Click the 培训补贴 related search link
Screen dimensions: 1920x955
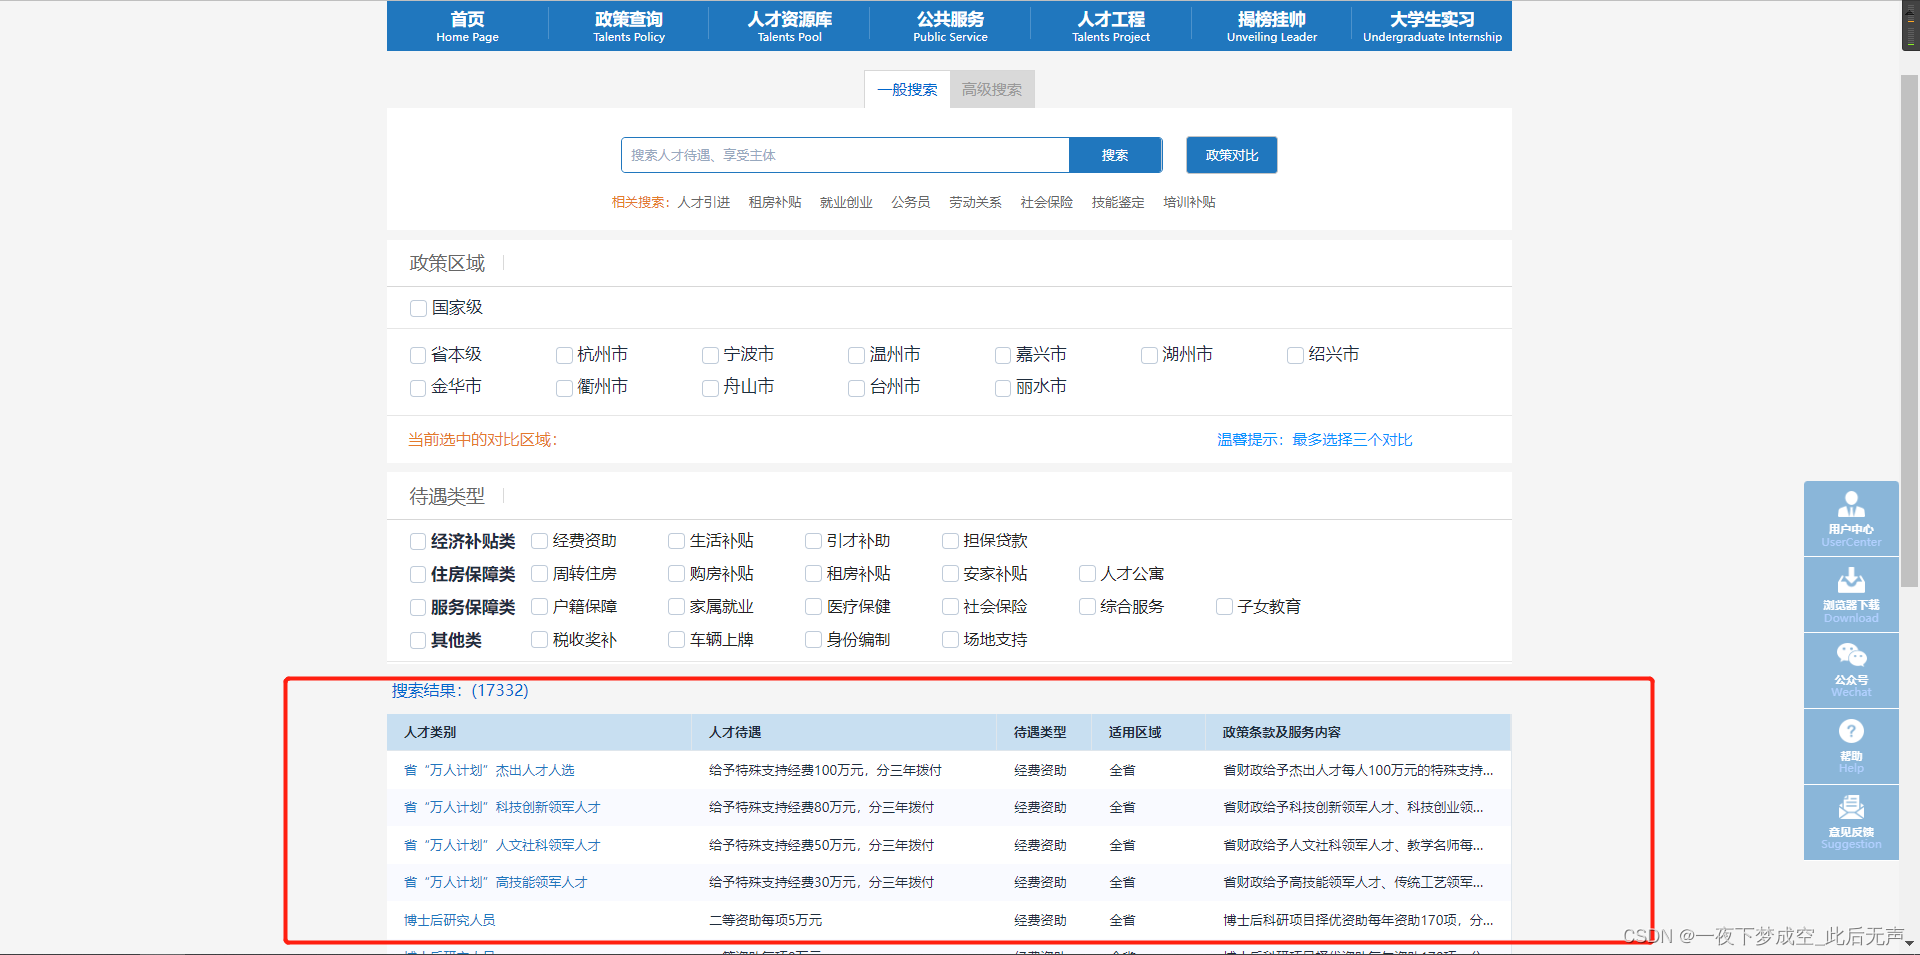(1189, 202)
